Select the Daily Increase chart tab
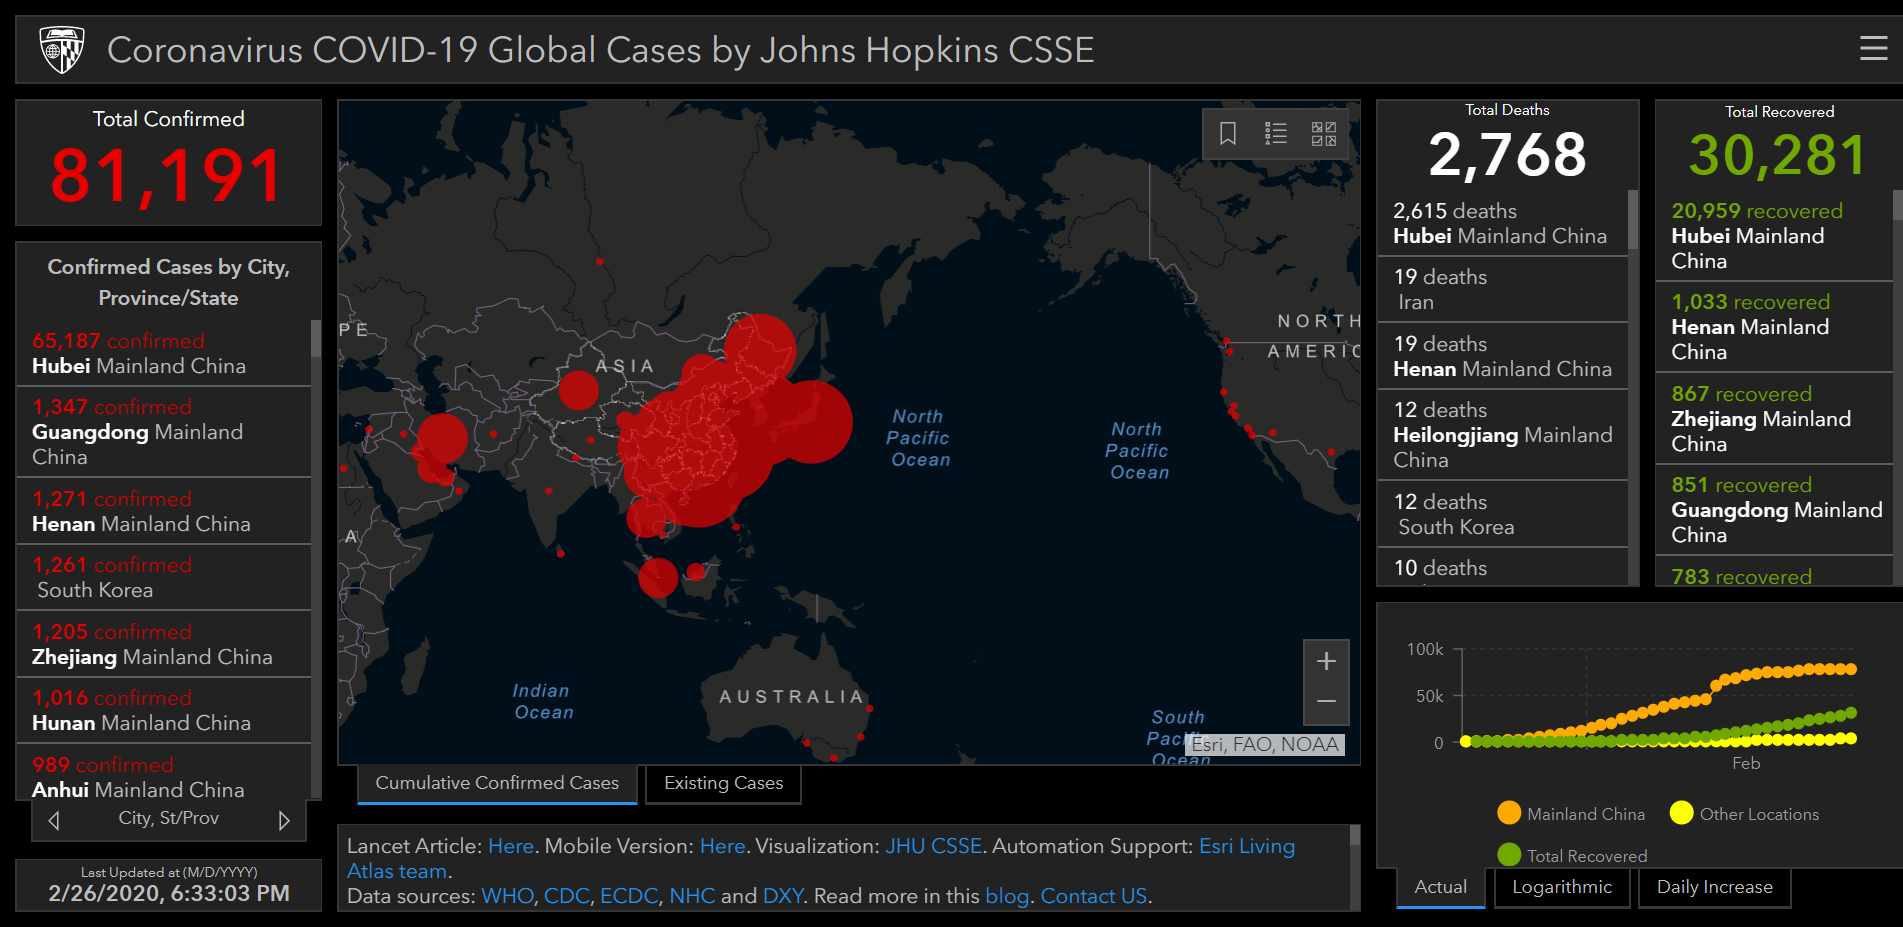 [1714, 887]
